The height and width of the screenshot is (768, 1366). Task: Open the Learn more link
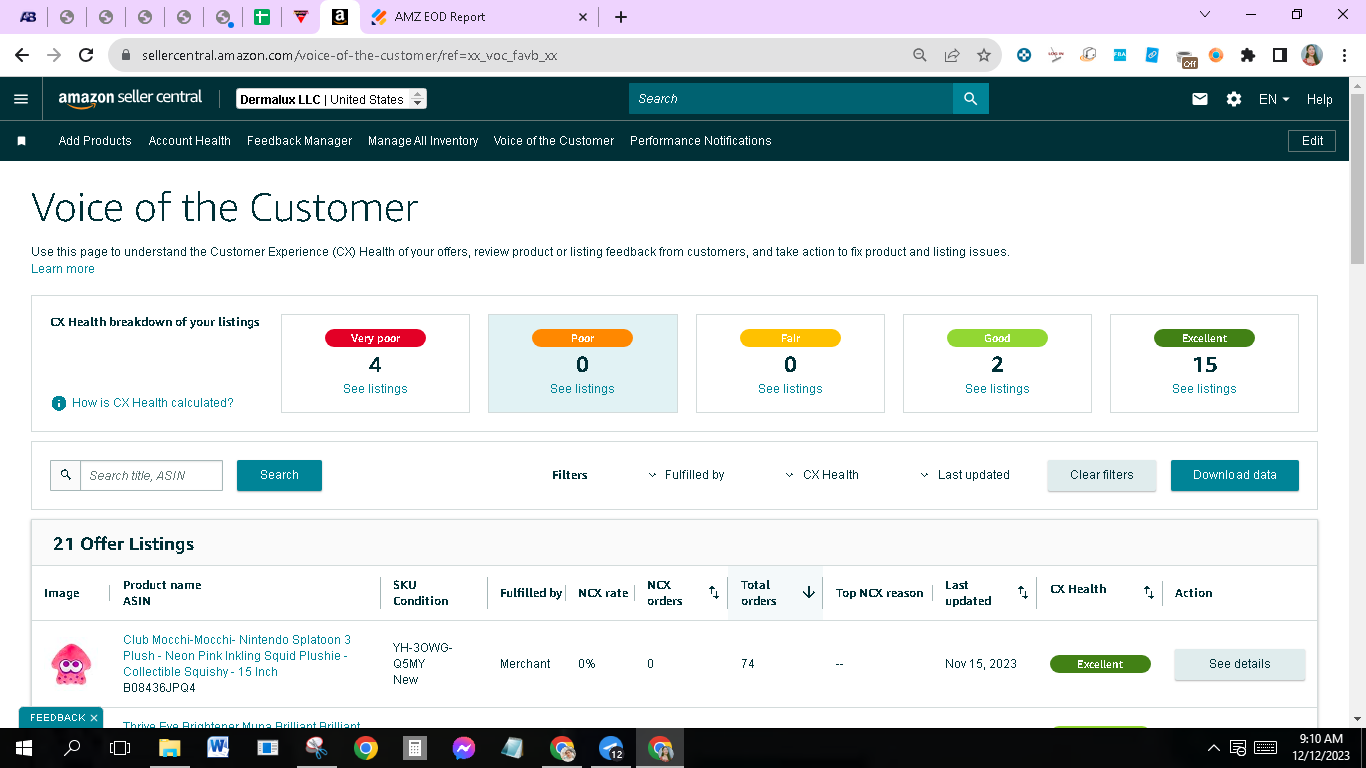pyautogui.click(x=63, y=269)
